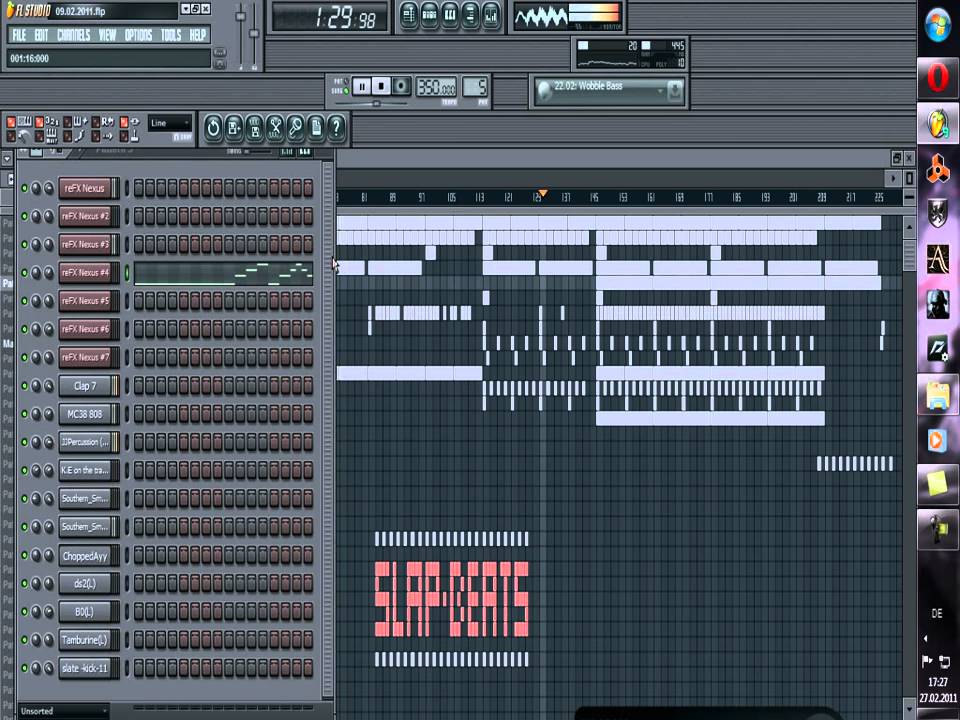Open the EDIT menu
The image size is (960, 720).
[41, 35]
